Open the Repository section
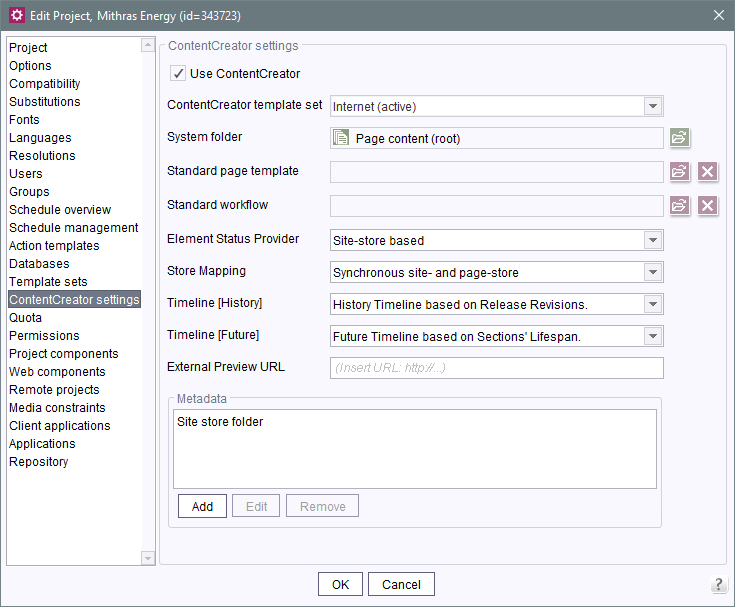This screenshot has height=607, width=735. 38,462
